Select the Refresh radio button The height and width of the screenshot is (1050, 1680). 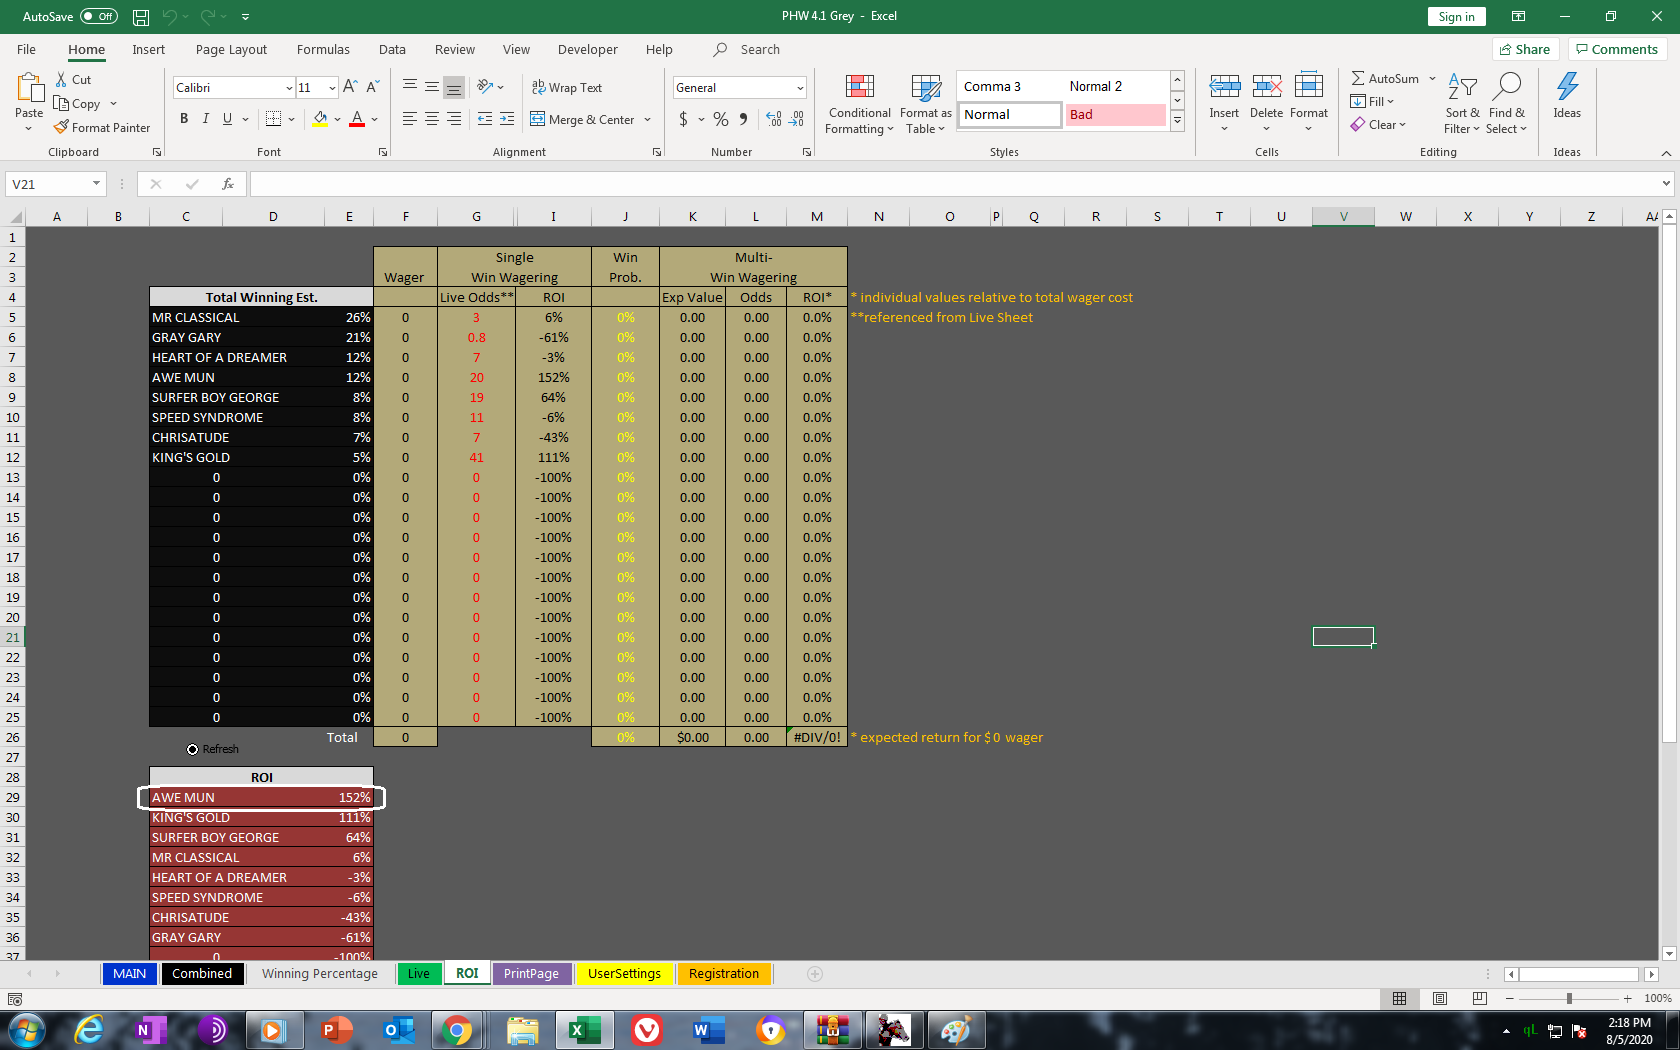tap(193, 749)
